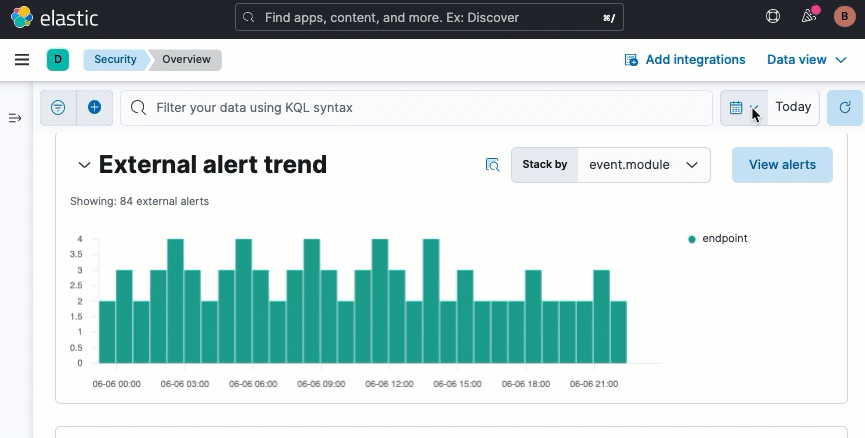Image resolution: width=865 pixels, height=438 pixels.
Task: Select the Overview breadcrumb
Action: (x=187, y=60)
